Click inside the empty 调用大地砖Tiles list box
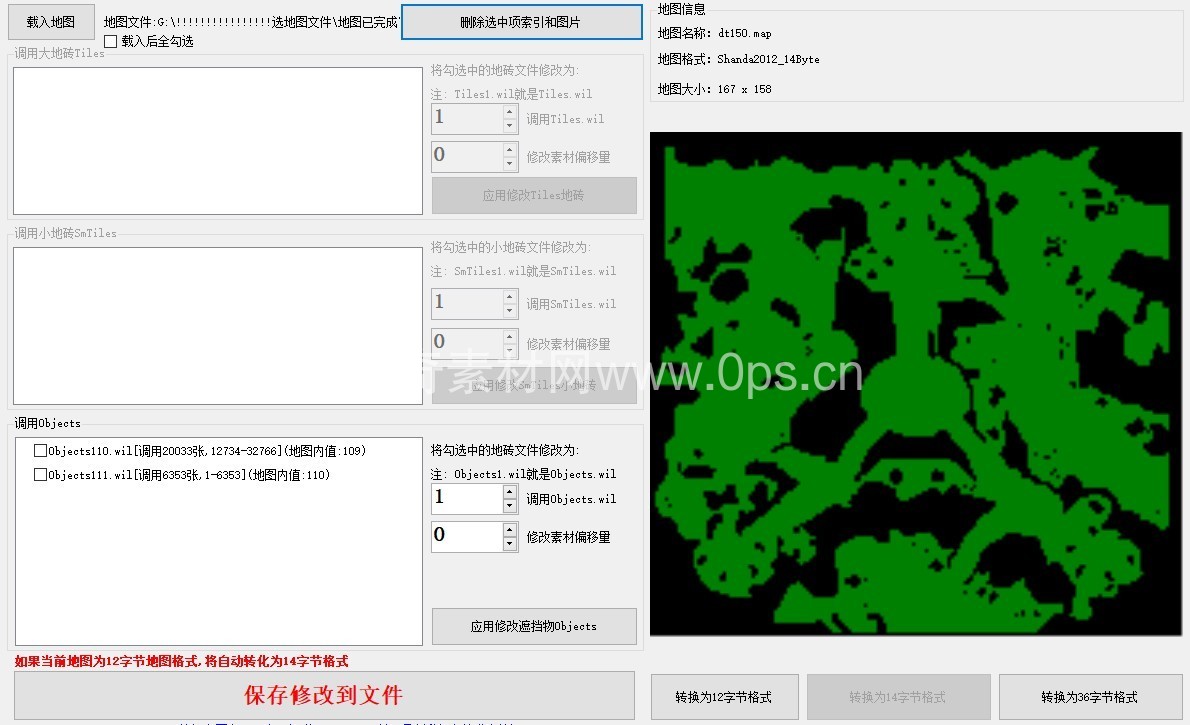 point(217,141)
